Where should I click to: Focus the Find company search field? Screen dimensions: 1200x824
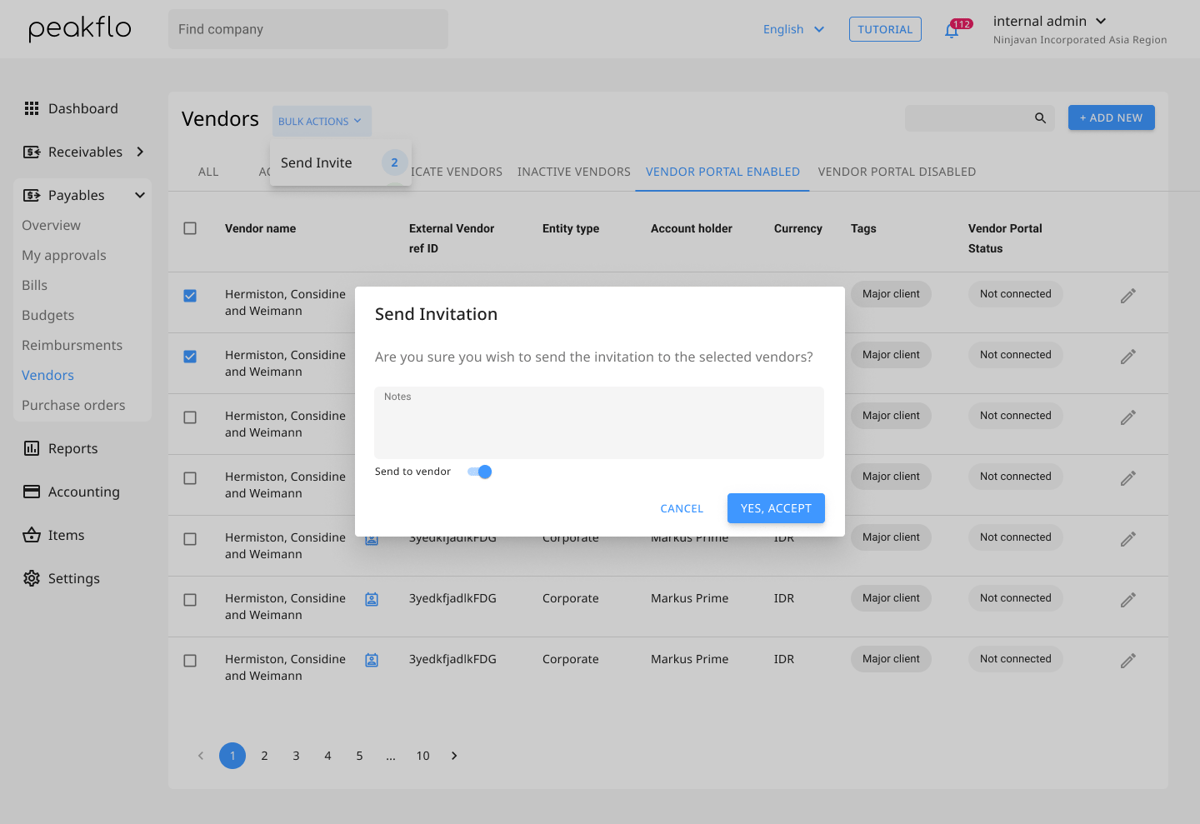tap(308, 29)
